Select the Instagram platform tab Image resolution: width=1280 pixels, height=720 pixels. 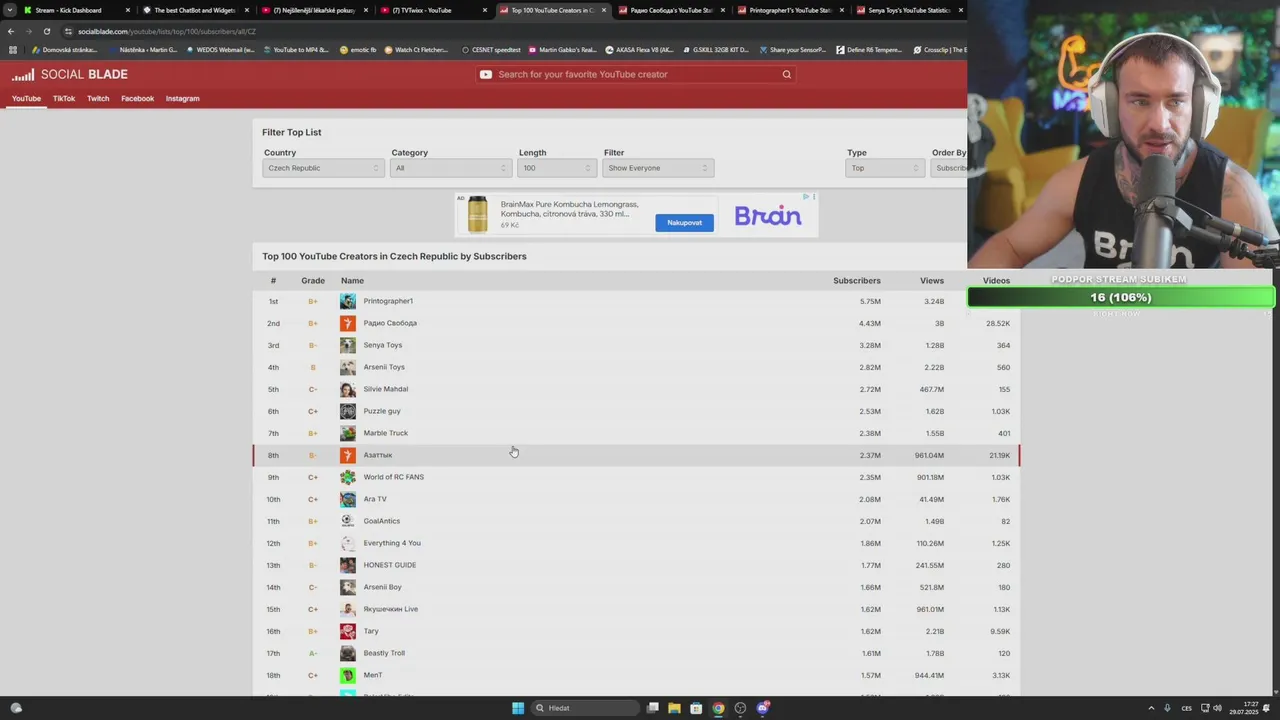pos(182,99)
